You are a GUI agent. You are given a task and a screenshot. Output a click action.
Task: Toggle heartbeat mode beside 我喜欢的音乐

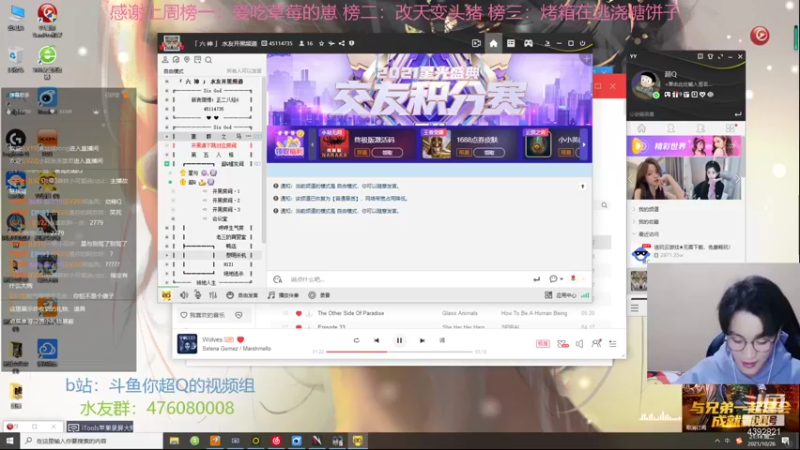[x=238, y=315]
